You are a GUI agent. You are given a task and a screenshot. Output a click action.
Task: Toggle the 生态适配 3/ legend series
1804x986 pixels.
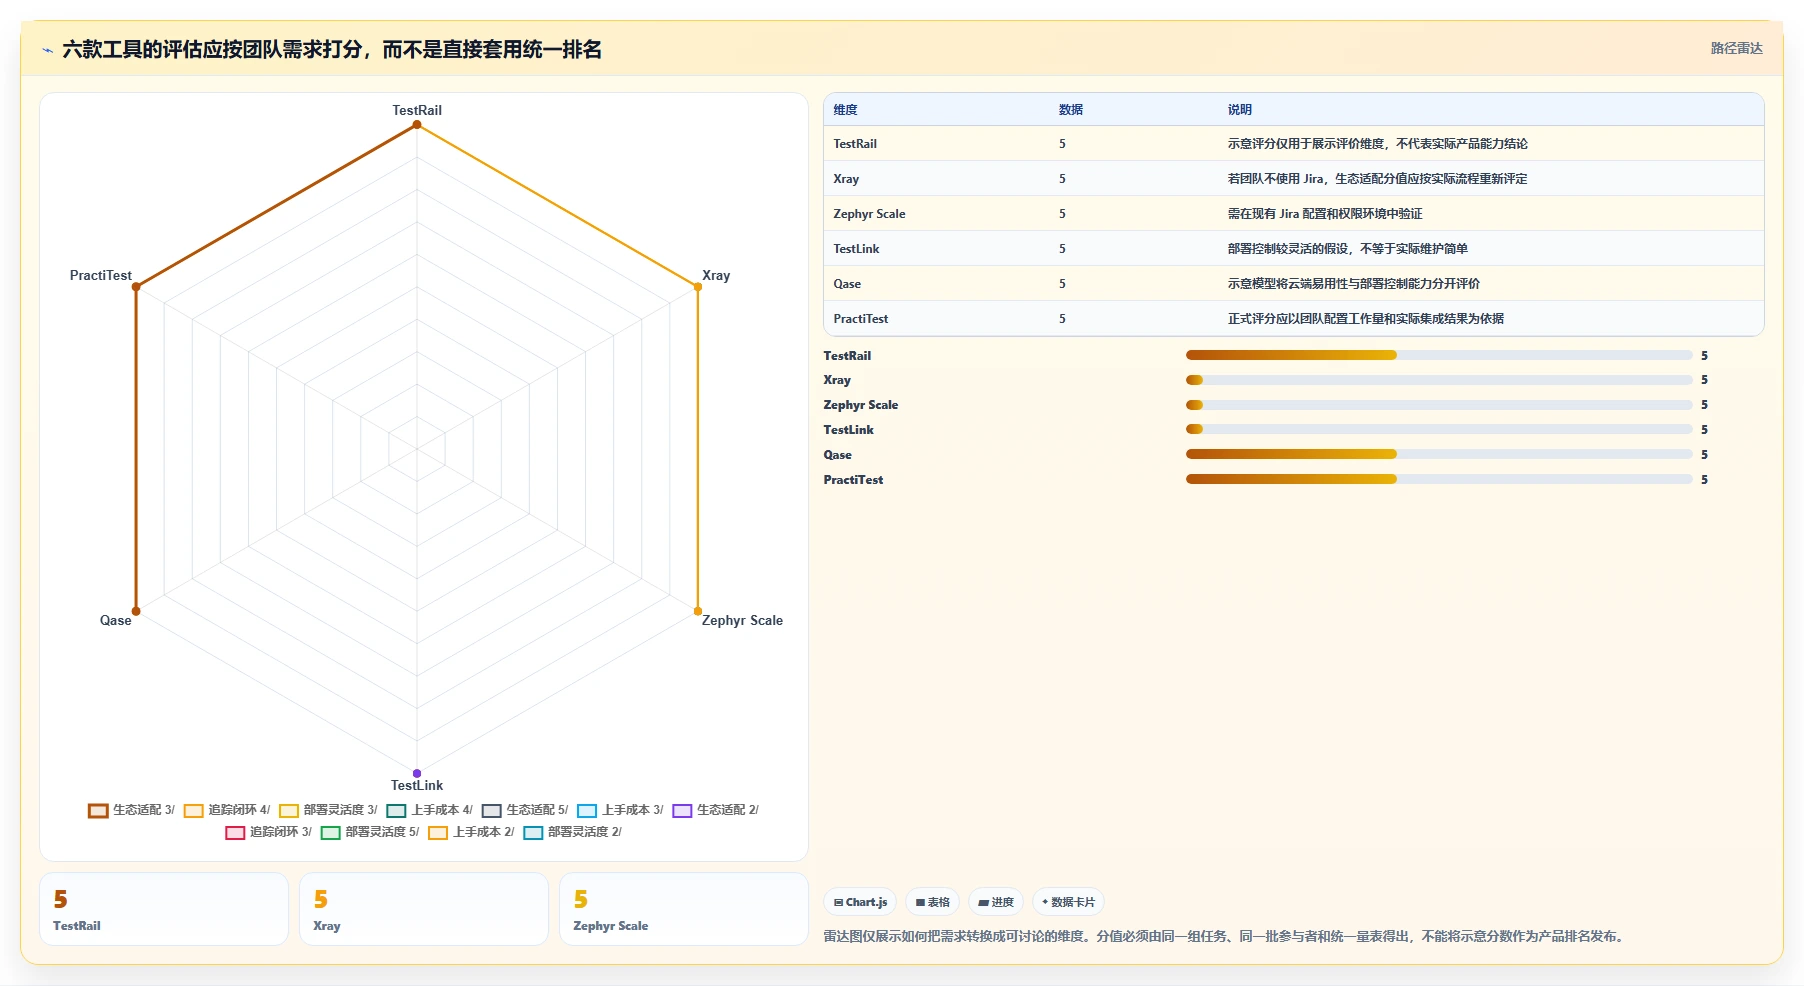131,810
